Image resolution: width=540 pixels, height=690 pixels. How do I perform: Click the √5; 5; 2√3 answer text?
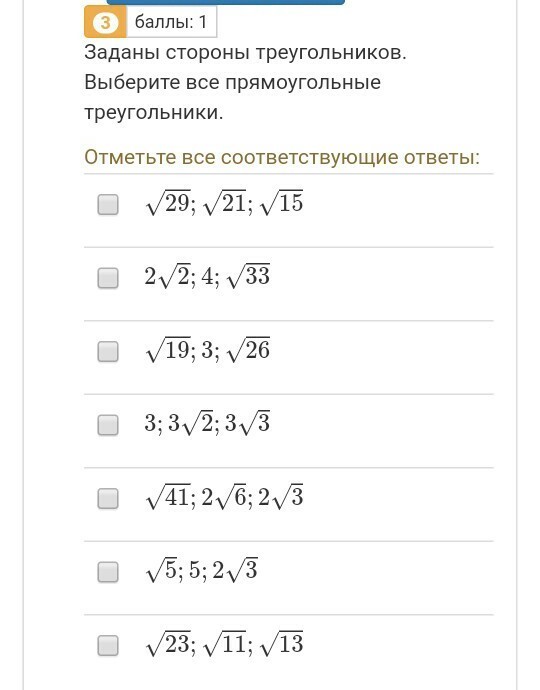pyautogui.click(x=202, y=570)
